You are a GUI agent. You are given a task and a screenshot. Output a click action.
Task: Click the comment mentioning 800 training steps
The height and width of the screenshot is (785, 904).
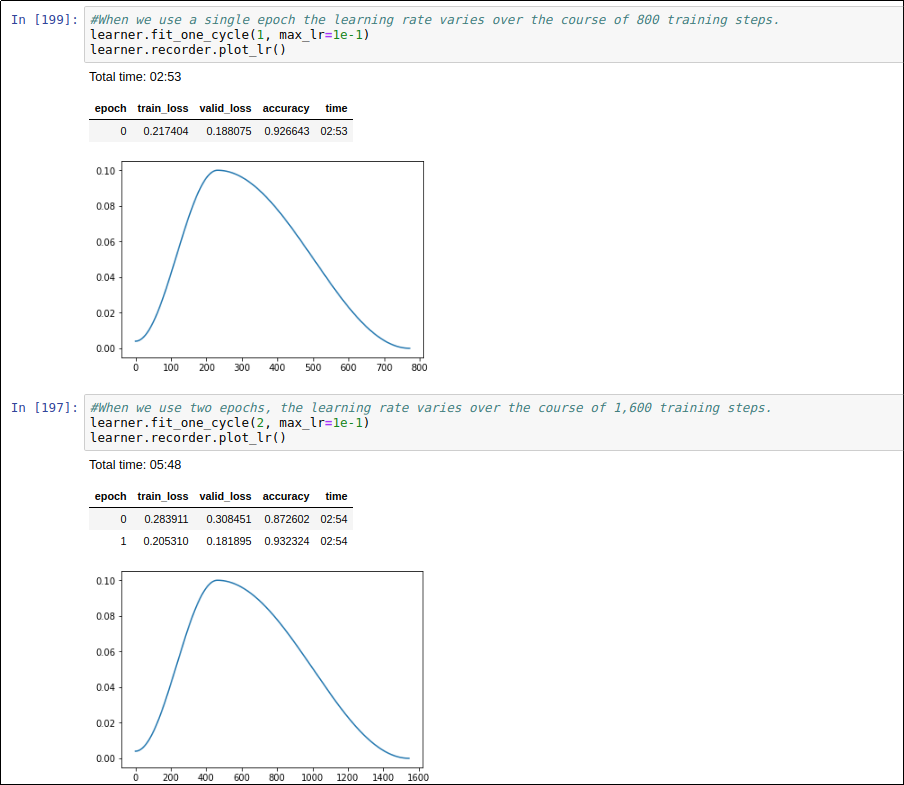pyautogui.click(x=434, y=20)
